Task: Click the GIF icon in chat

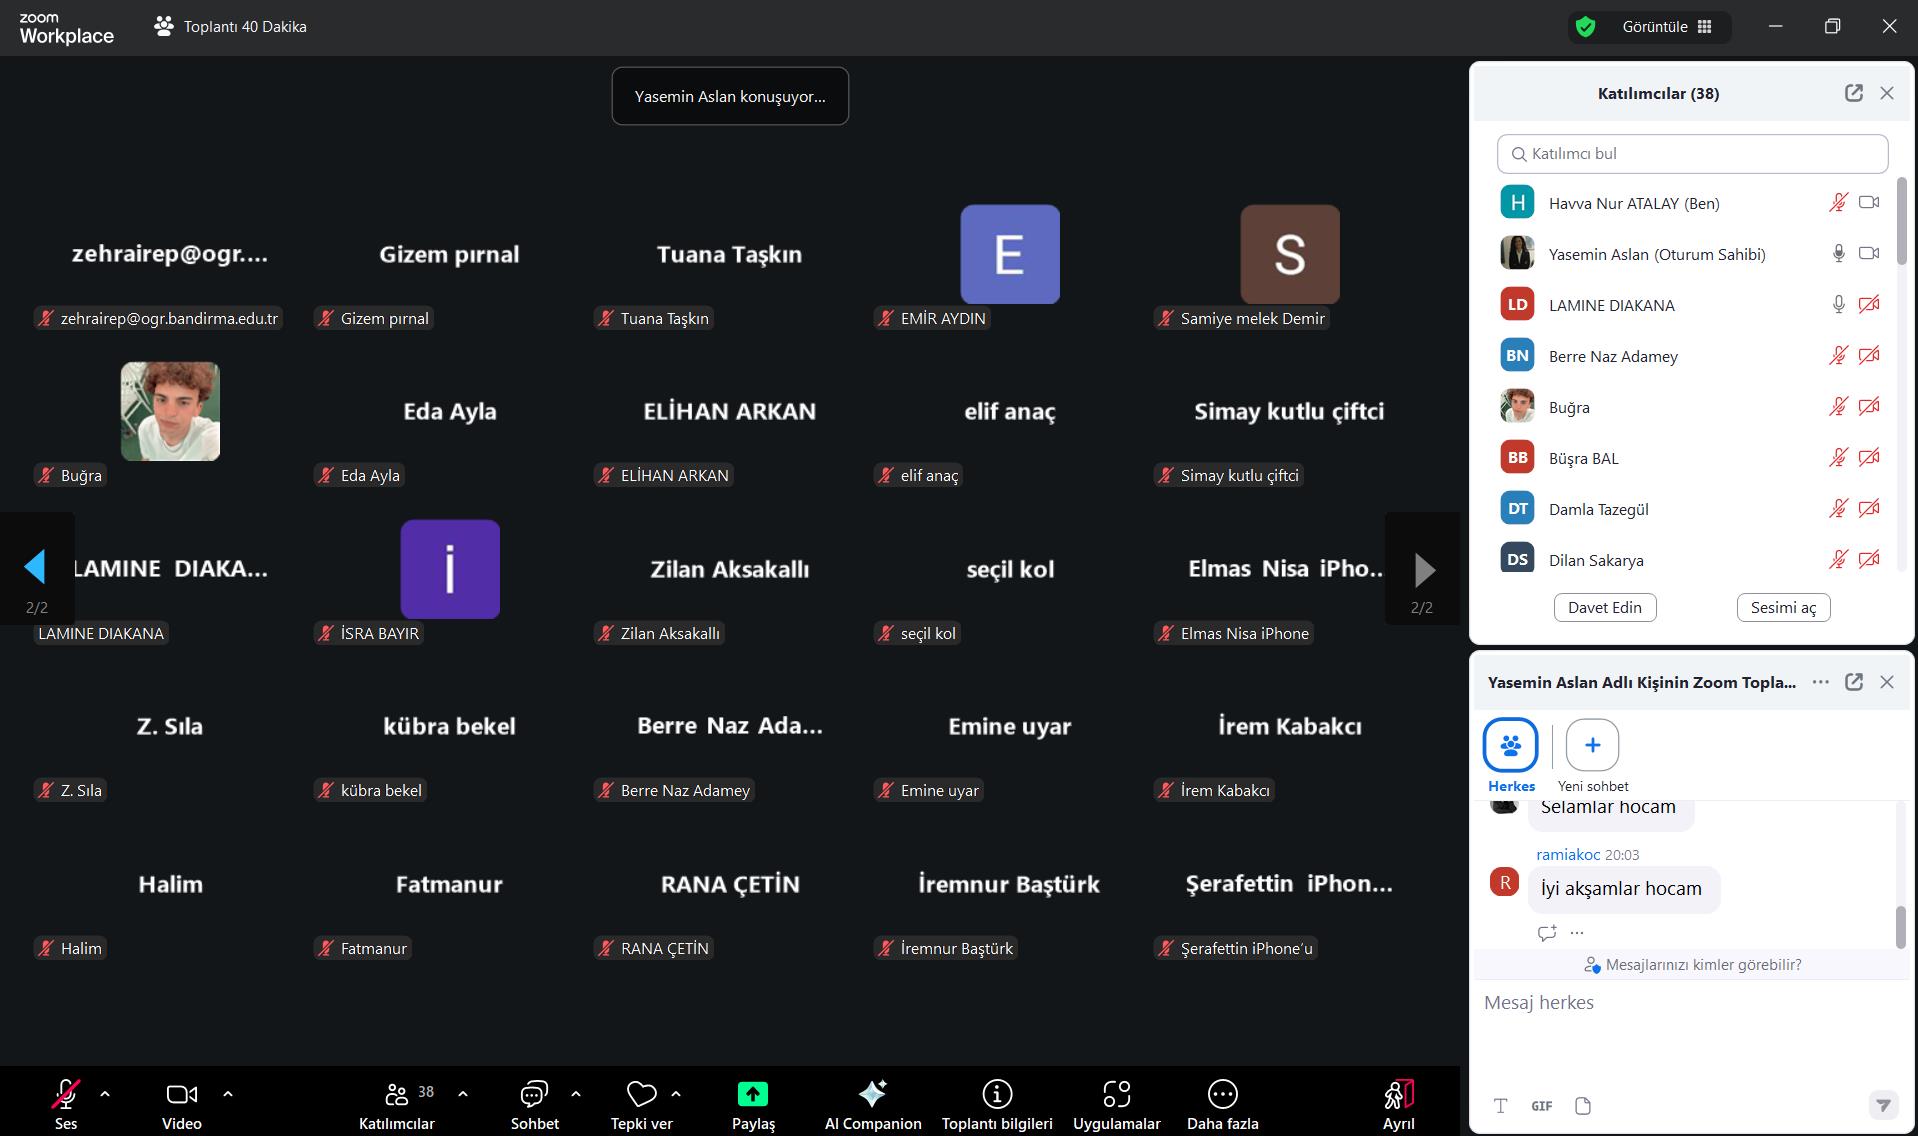Action: coord(1541,1105)
